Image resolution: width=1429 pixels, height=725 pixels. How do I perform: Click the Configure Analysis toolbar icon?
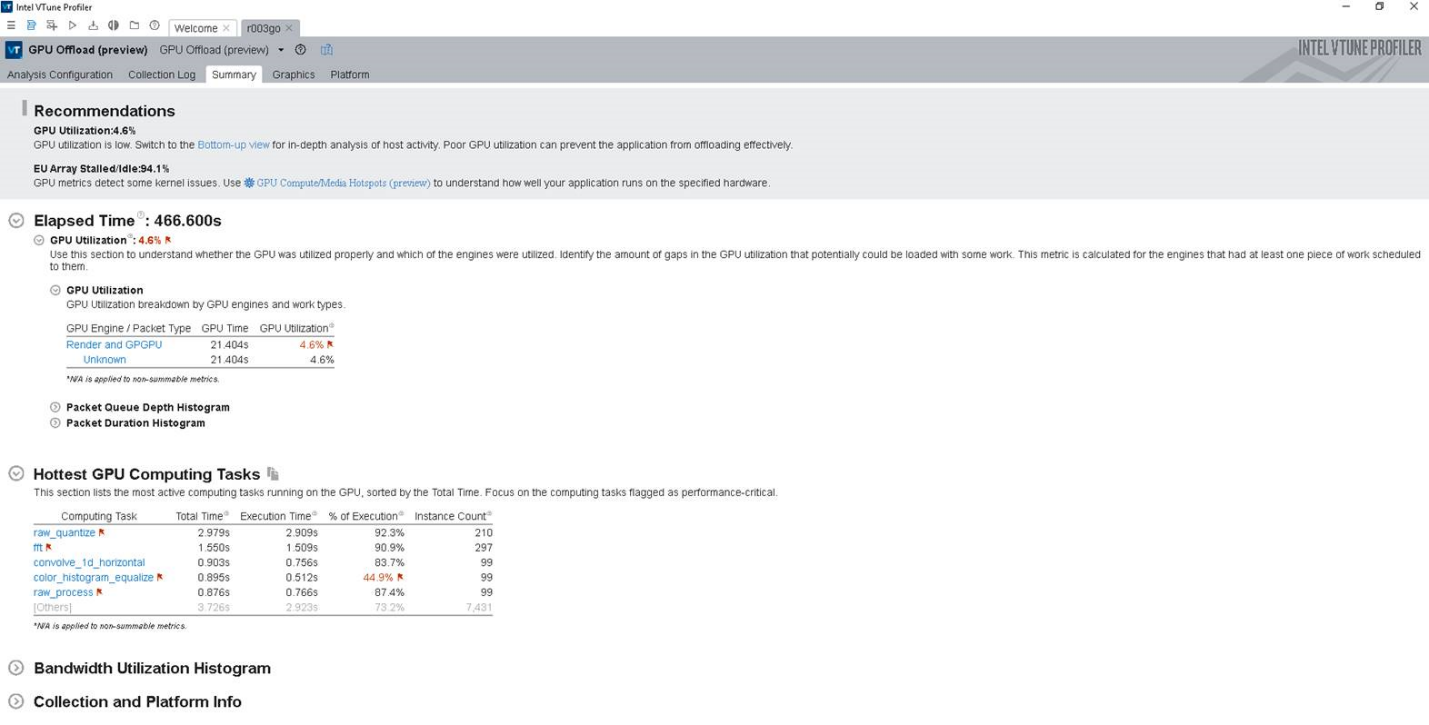point(52,26)
